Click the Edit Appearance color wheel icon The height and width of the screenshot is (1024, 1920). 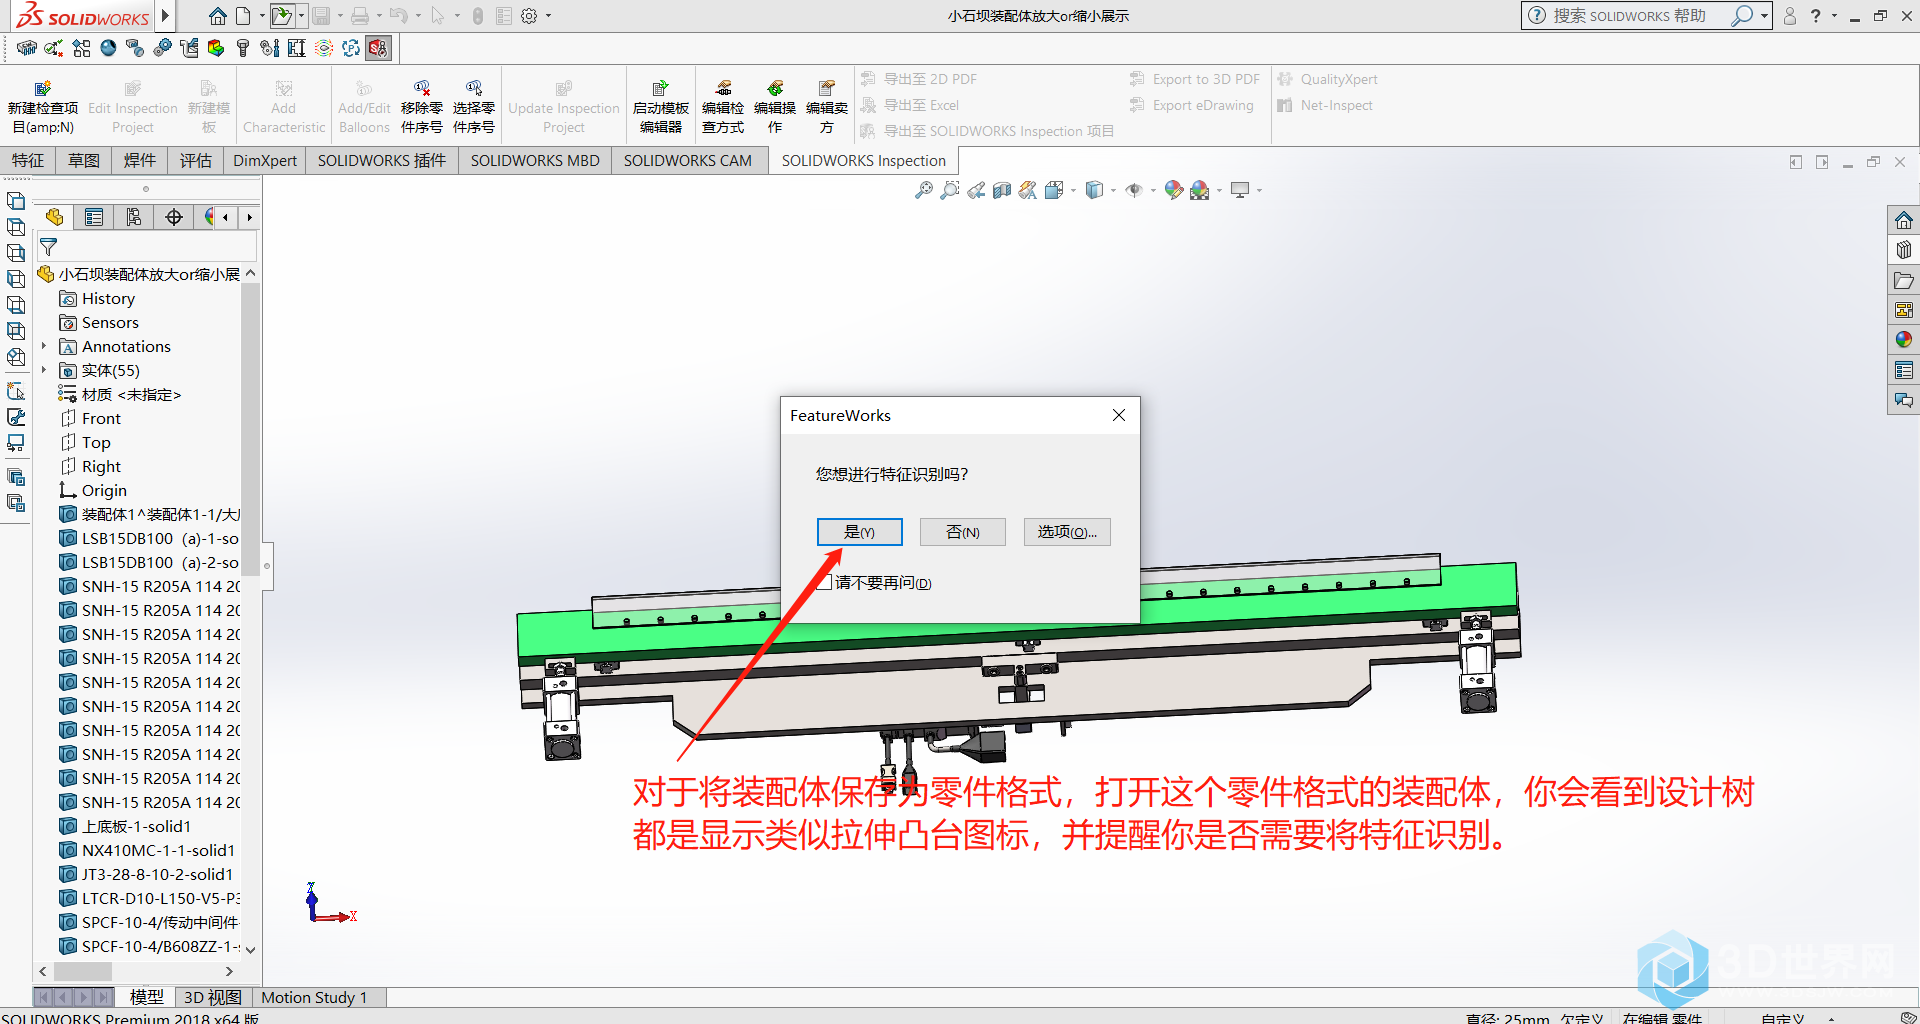coord(1174,190)
